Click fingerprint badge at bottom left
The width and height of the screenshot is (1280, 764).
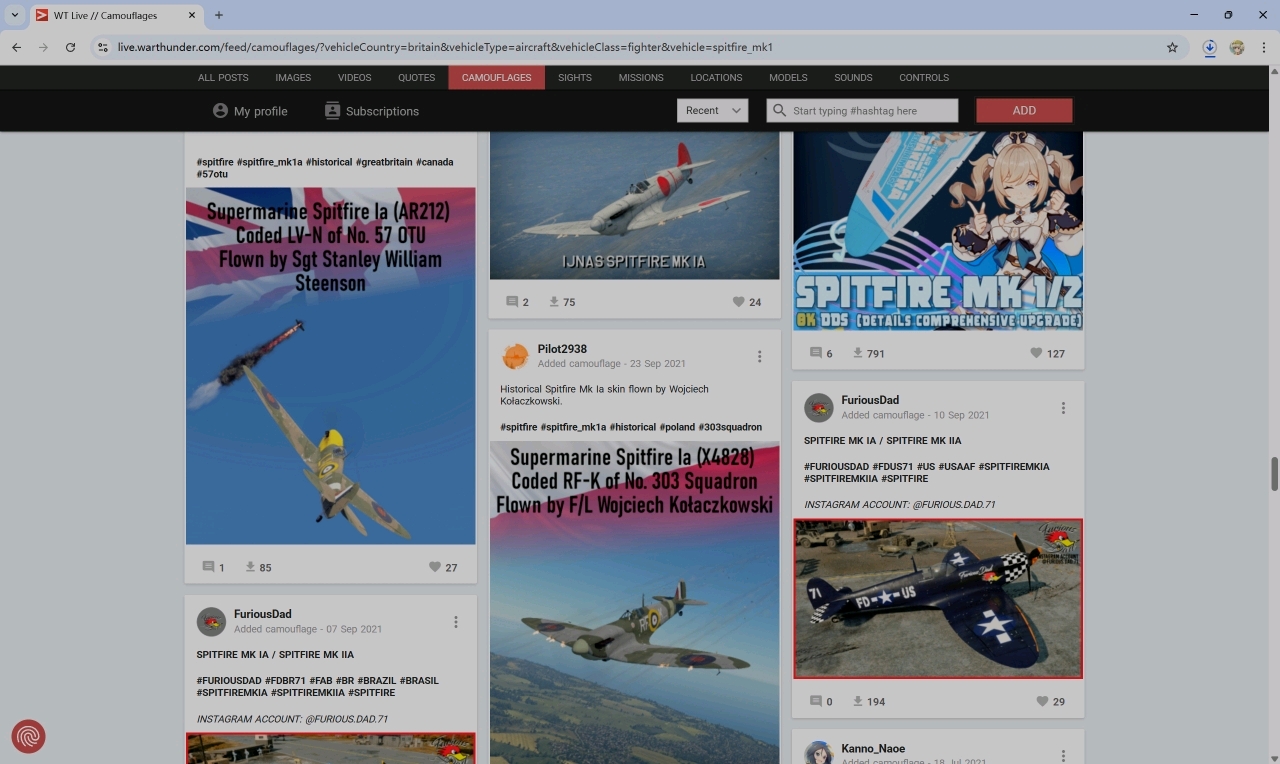pos(28,737)
